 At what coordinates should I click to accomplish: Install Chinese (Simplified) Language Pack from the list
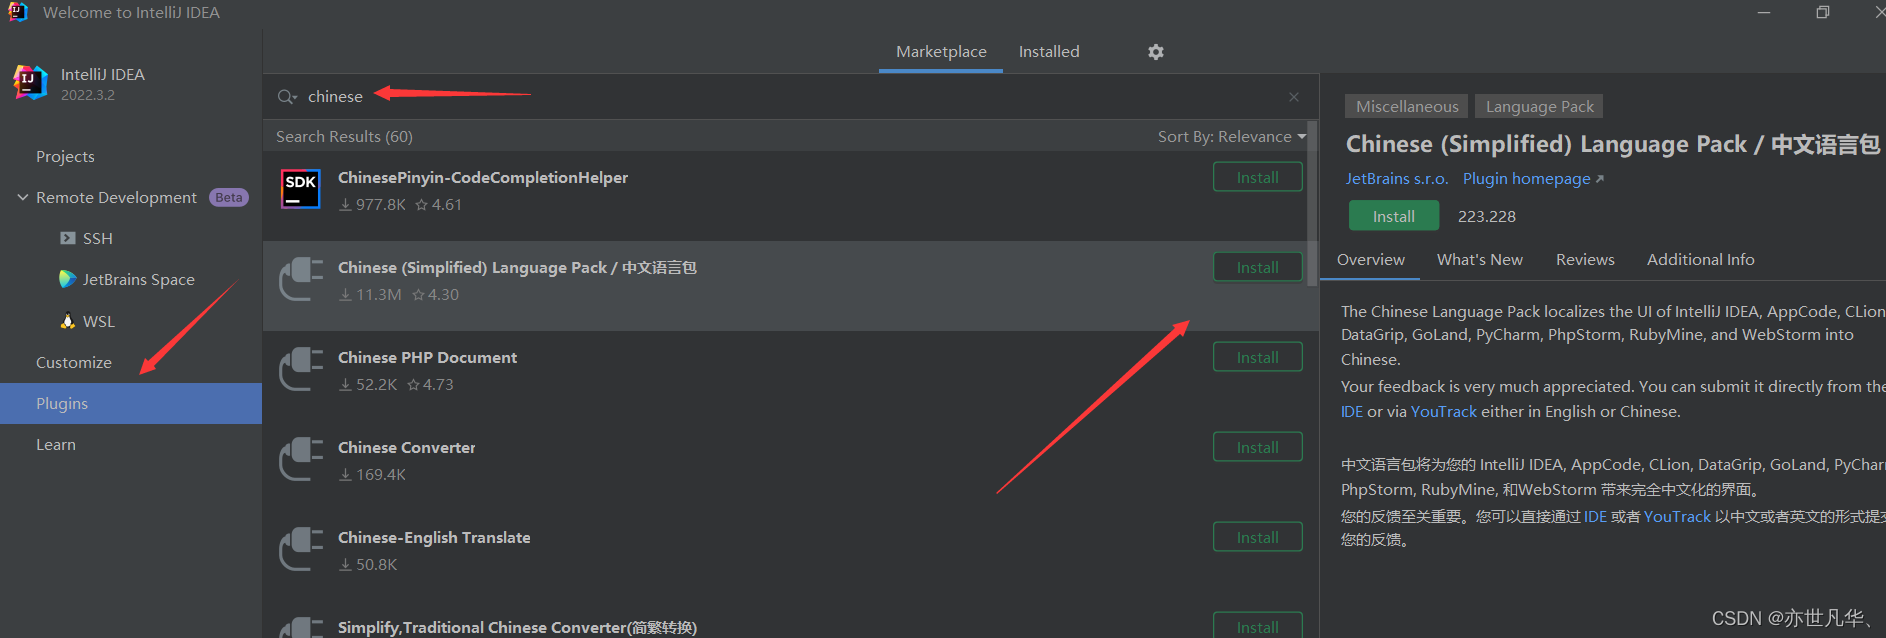pos(1258,267)
